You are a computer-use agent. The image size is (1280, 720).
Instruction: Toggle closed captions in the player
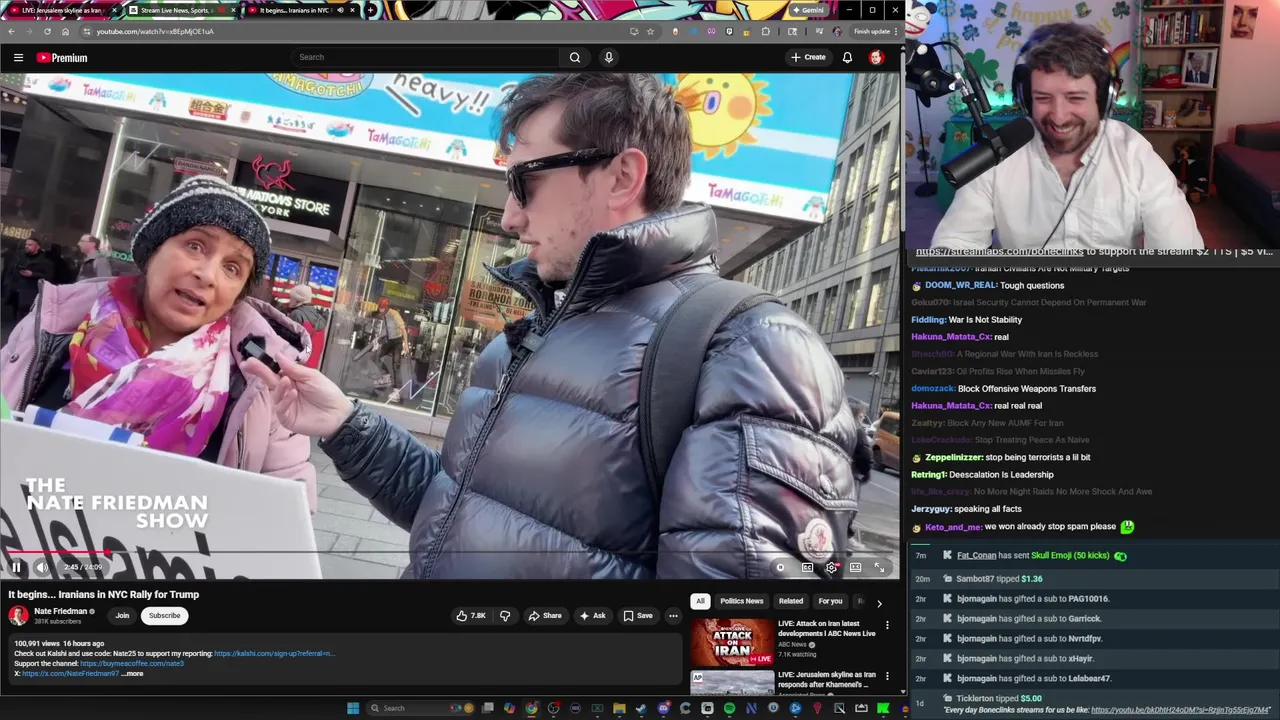tap(807, 567)
